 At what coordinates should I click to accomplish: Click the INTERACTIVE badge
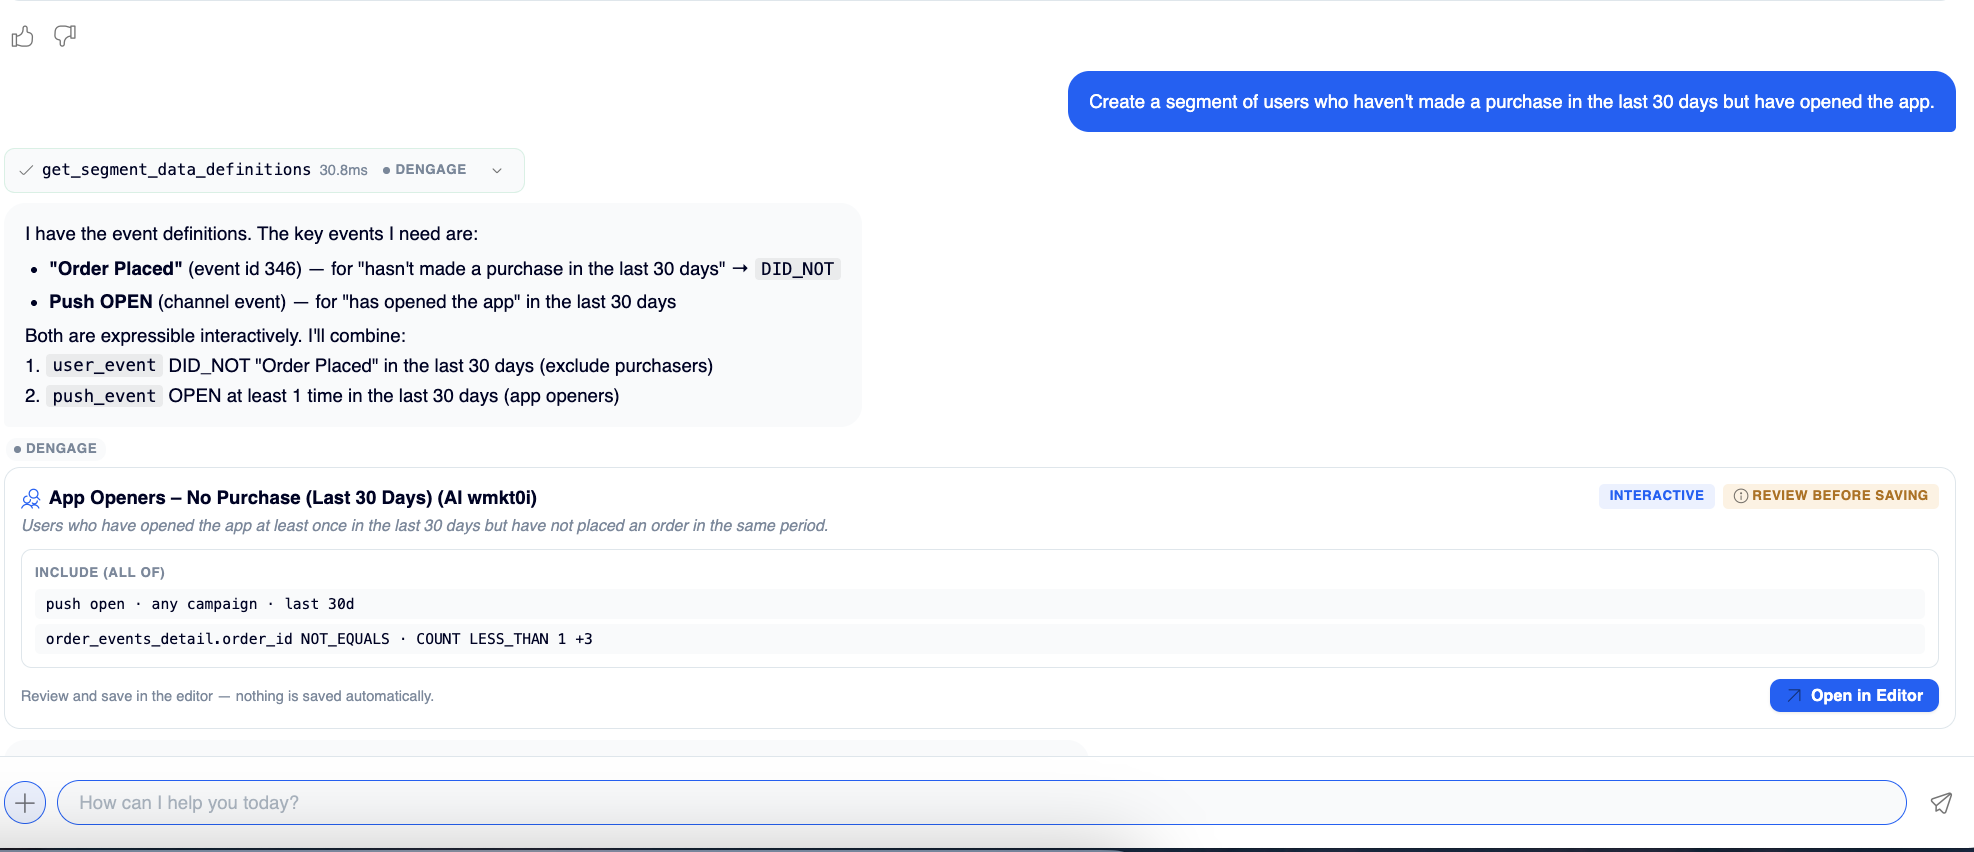(1656, 496)
